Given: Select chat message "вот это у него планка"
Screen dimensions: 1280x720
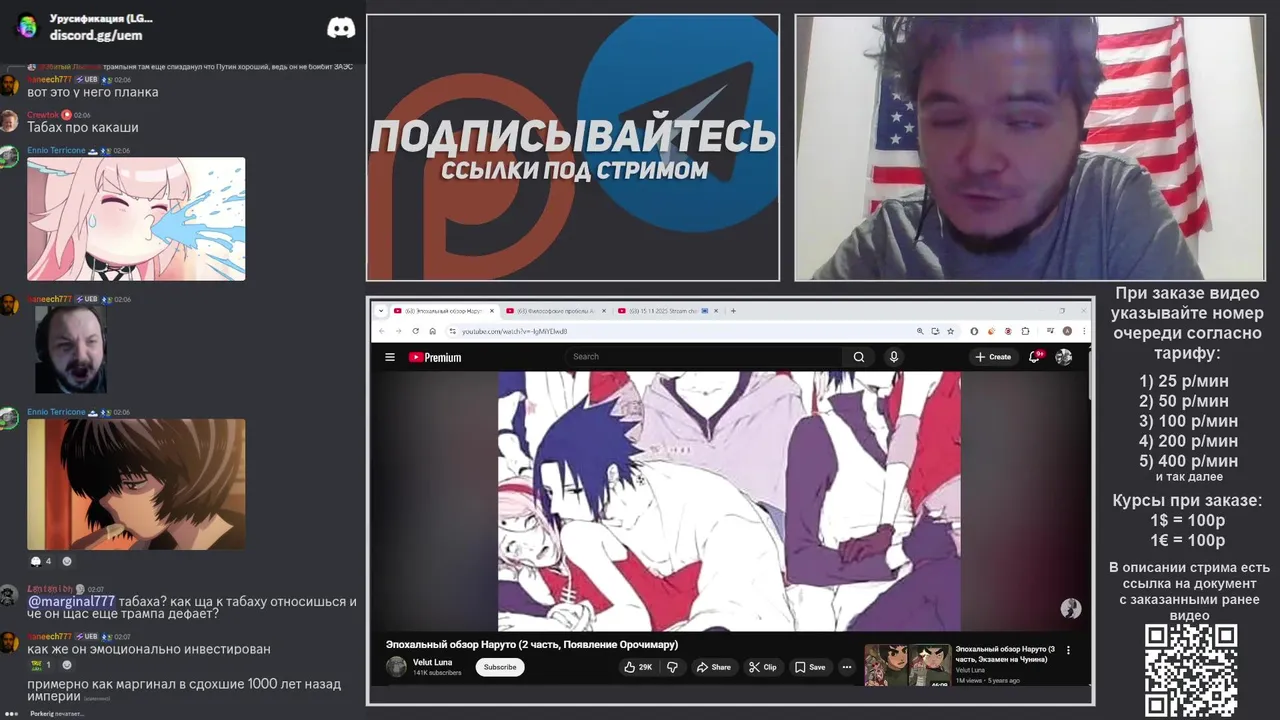Looking at the screenshot, I should pyautogui.click(x=93, y=92).
